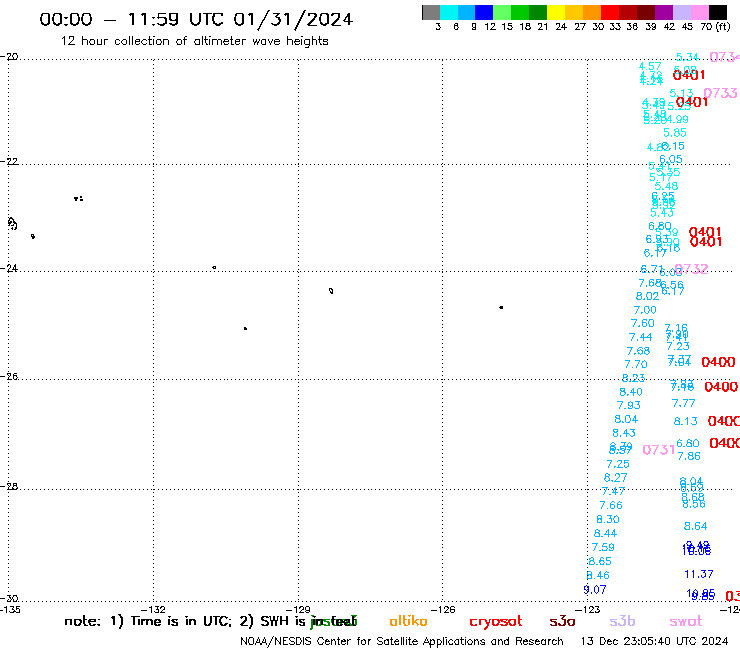Click the light green legend swatch
Image resolution: width=740 pixels, height=650 pixels.
502,12
